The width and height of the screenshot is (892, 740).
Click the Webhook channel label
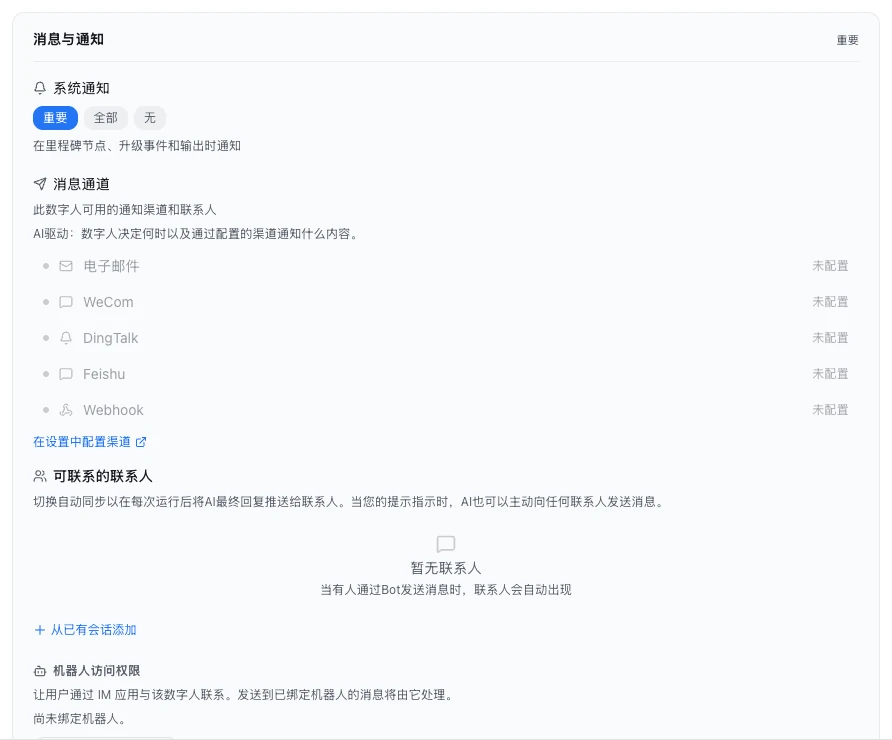tap(113, 410)
